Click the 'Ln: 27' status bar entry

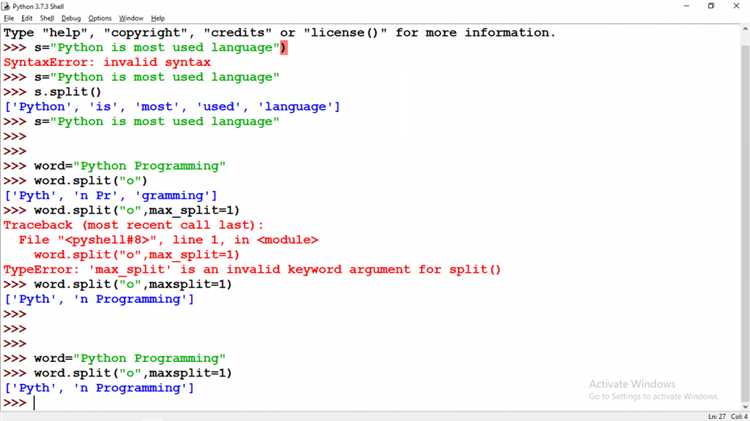point(717,417)
